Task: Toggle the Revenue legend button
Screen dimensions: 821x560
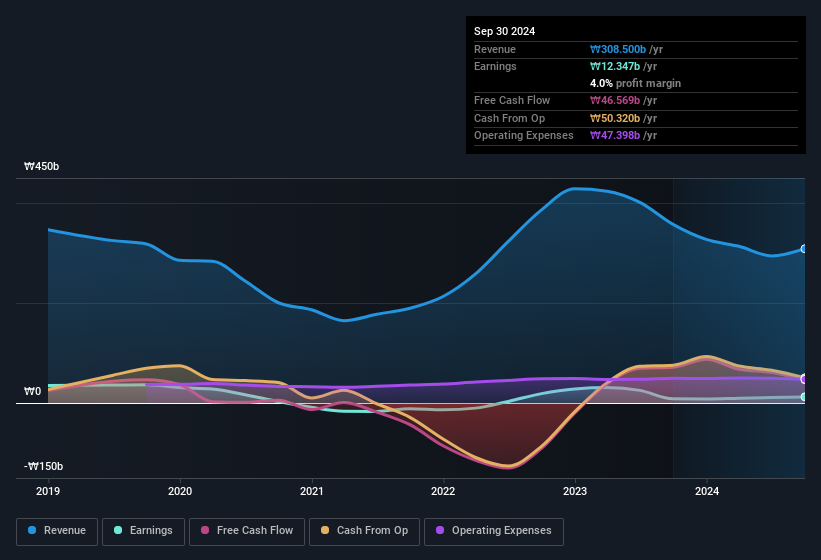Action: click(57, 532)
